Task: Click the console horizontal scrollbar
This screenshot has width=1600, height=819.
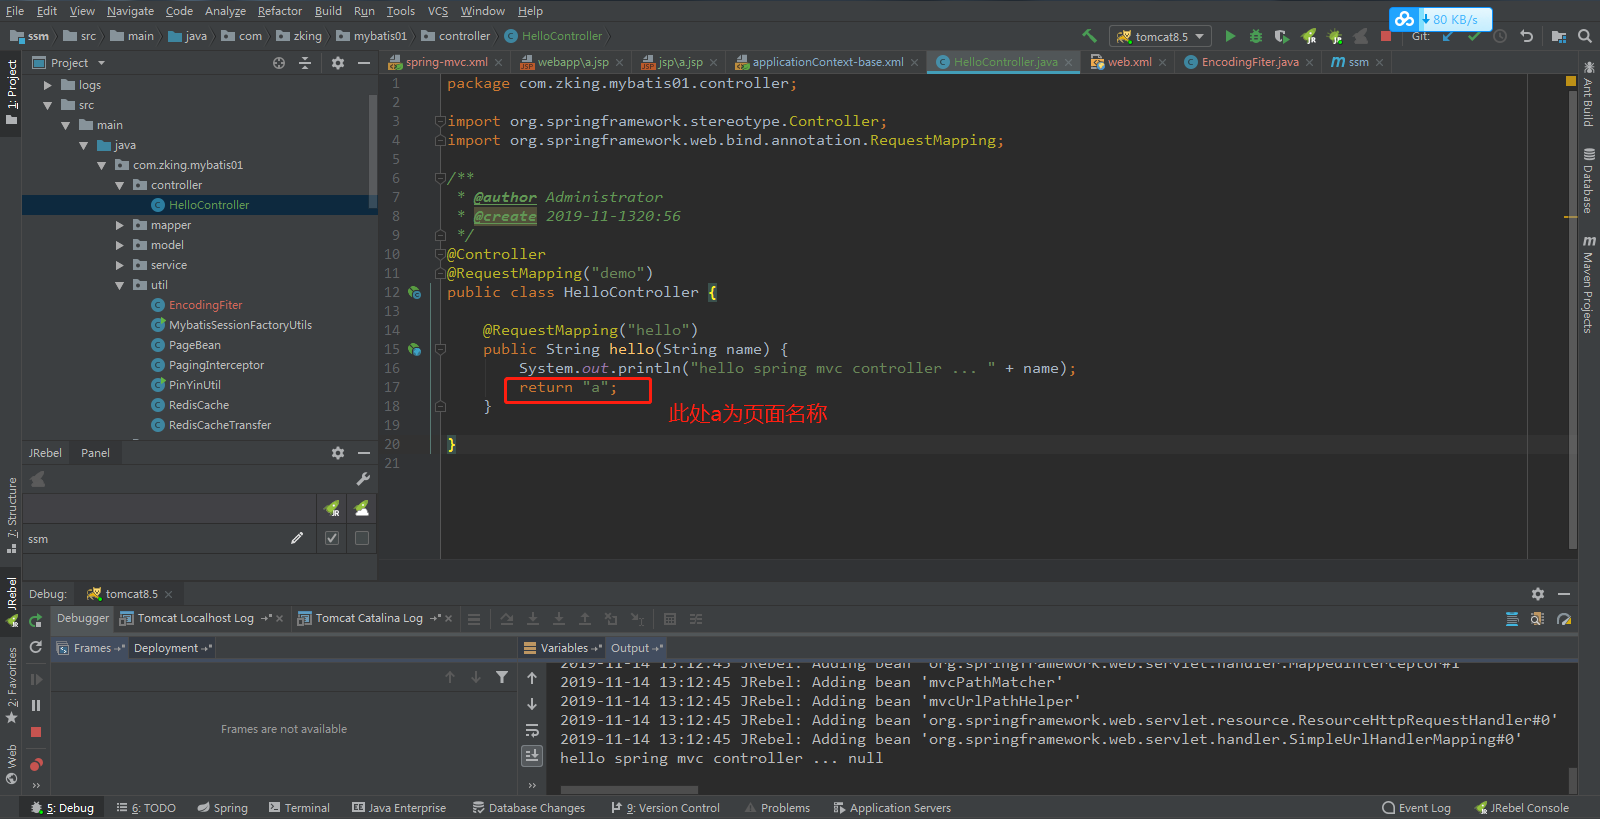Action: 629,789
